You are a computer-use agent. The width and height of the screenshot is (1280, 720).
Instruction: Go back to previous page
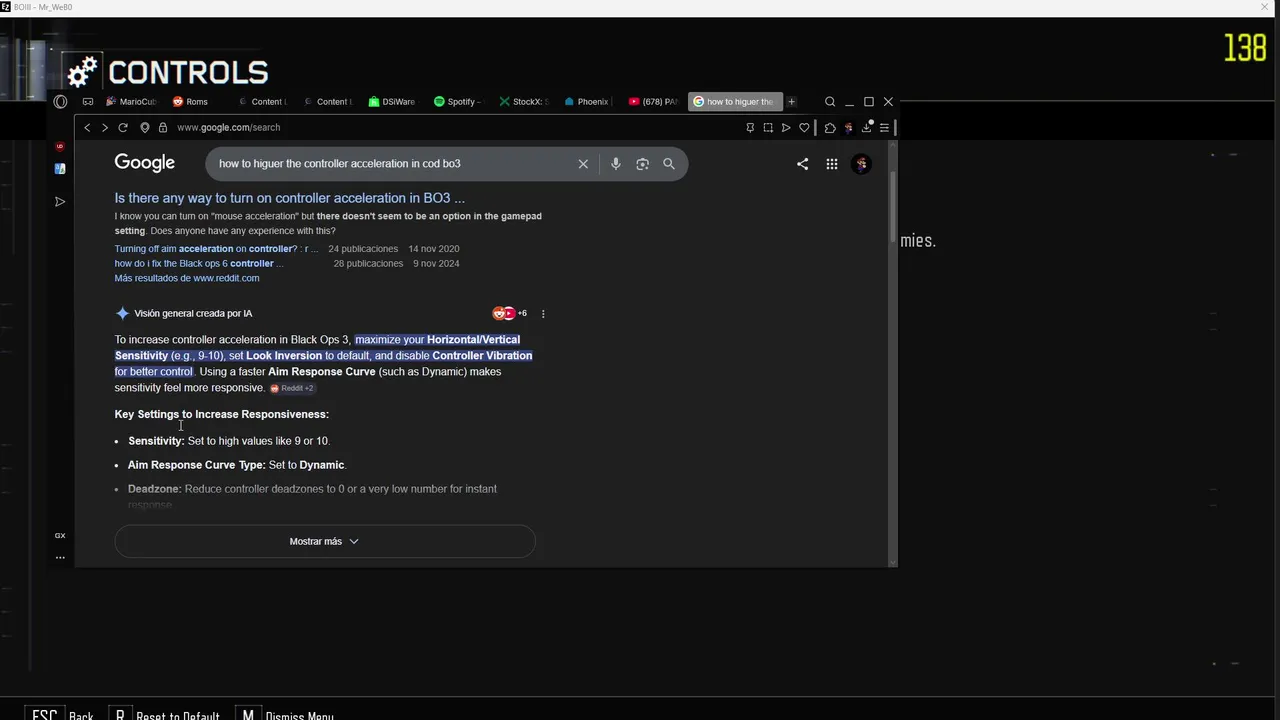tap(87, 128)
